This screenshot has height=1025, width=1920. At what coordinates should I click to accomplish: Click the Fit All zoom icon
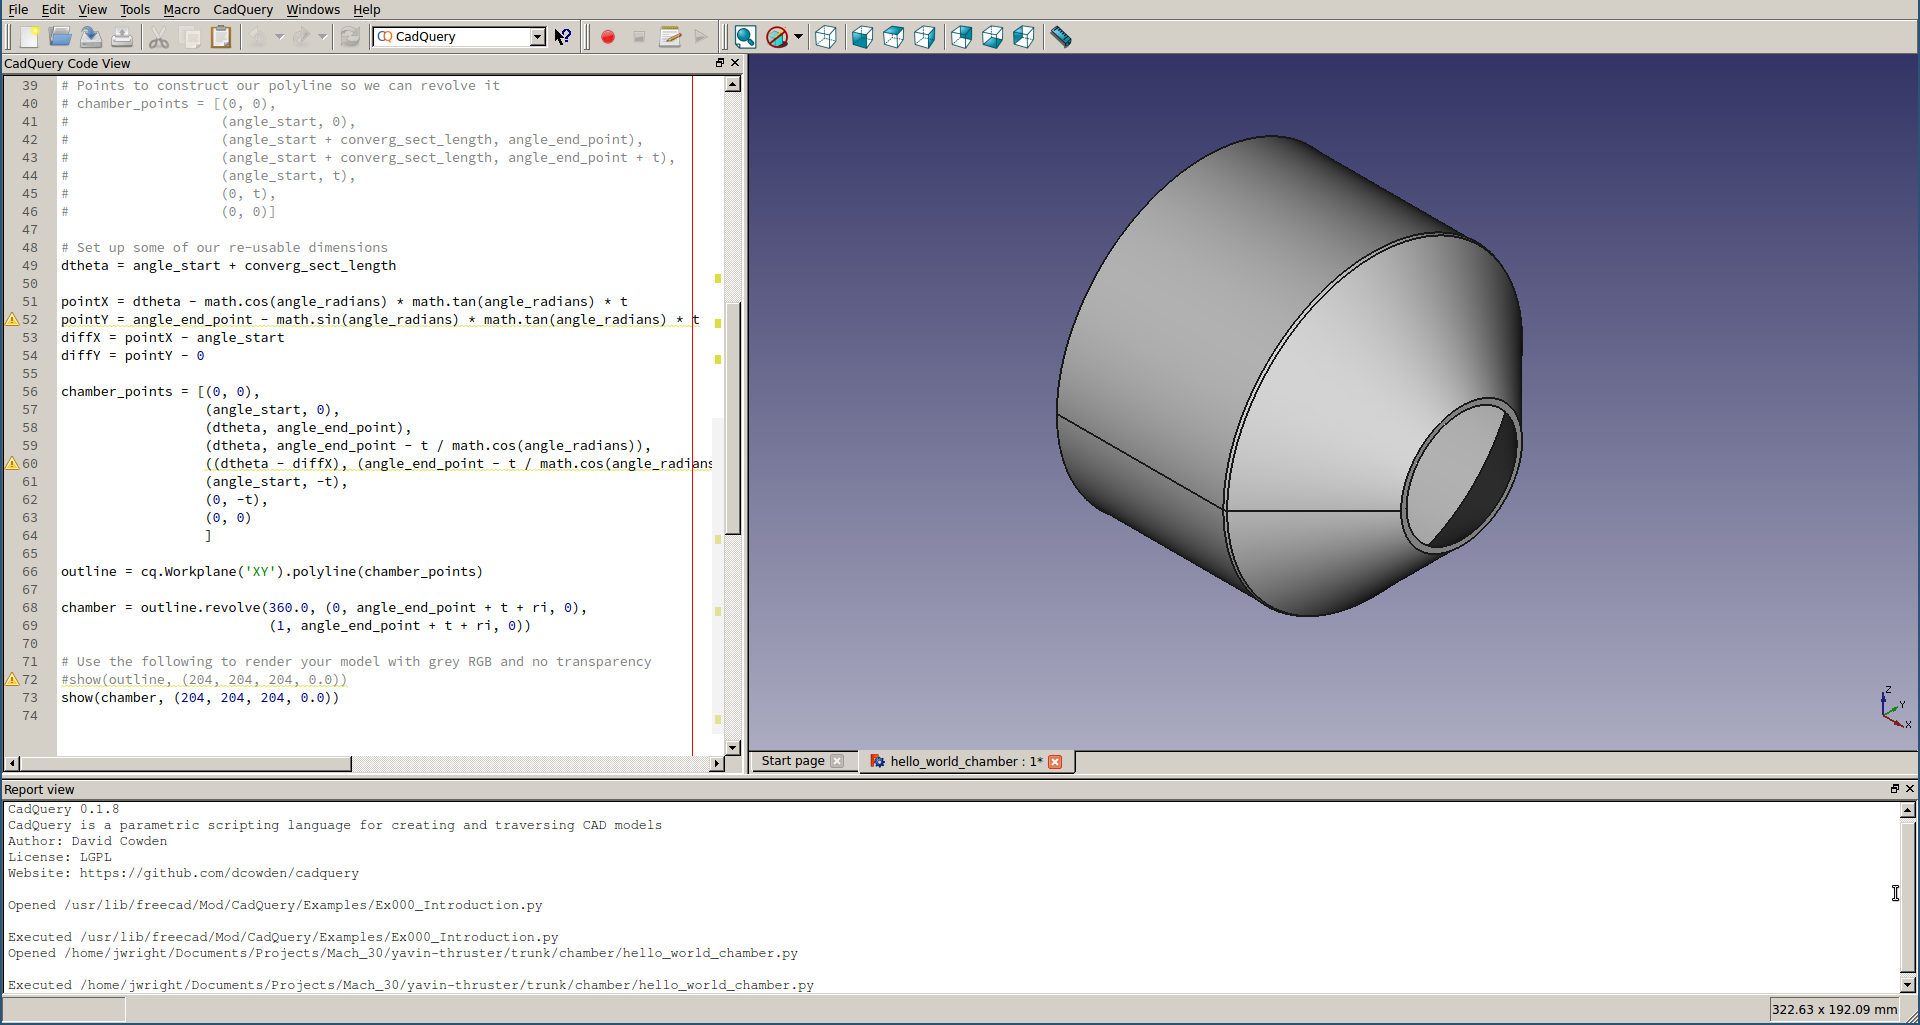click(x=745, y=37)
